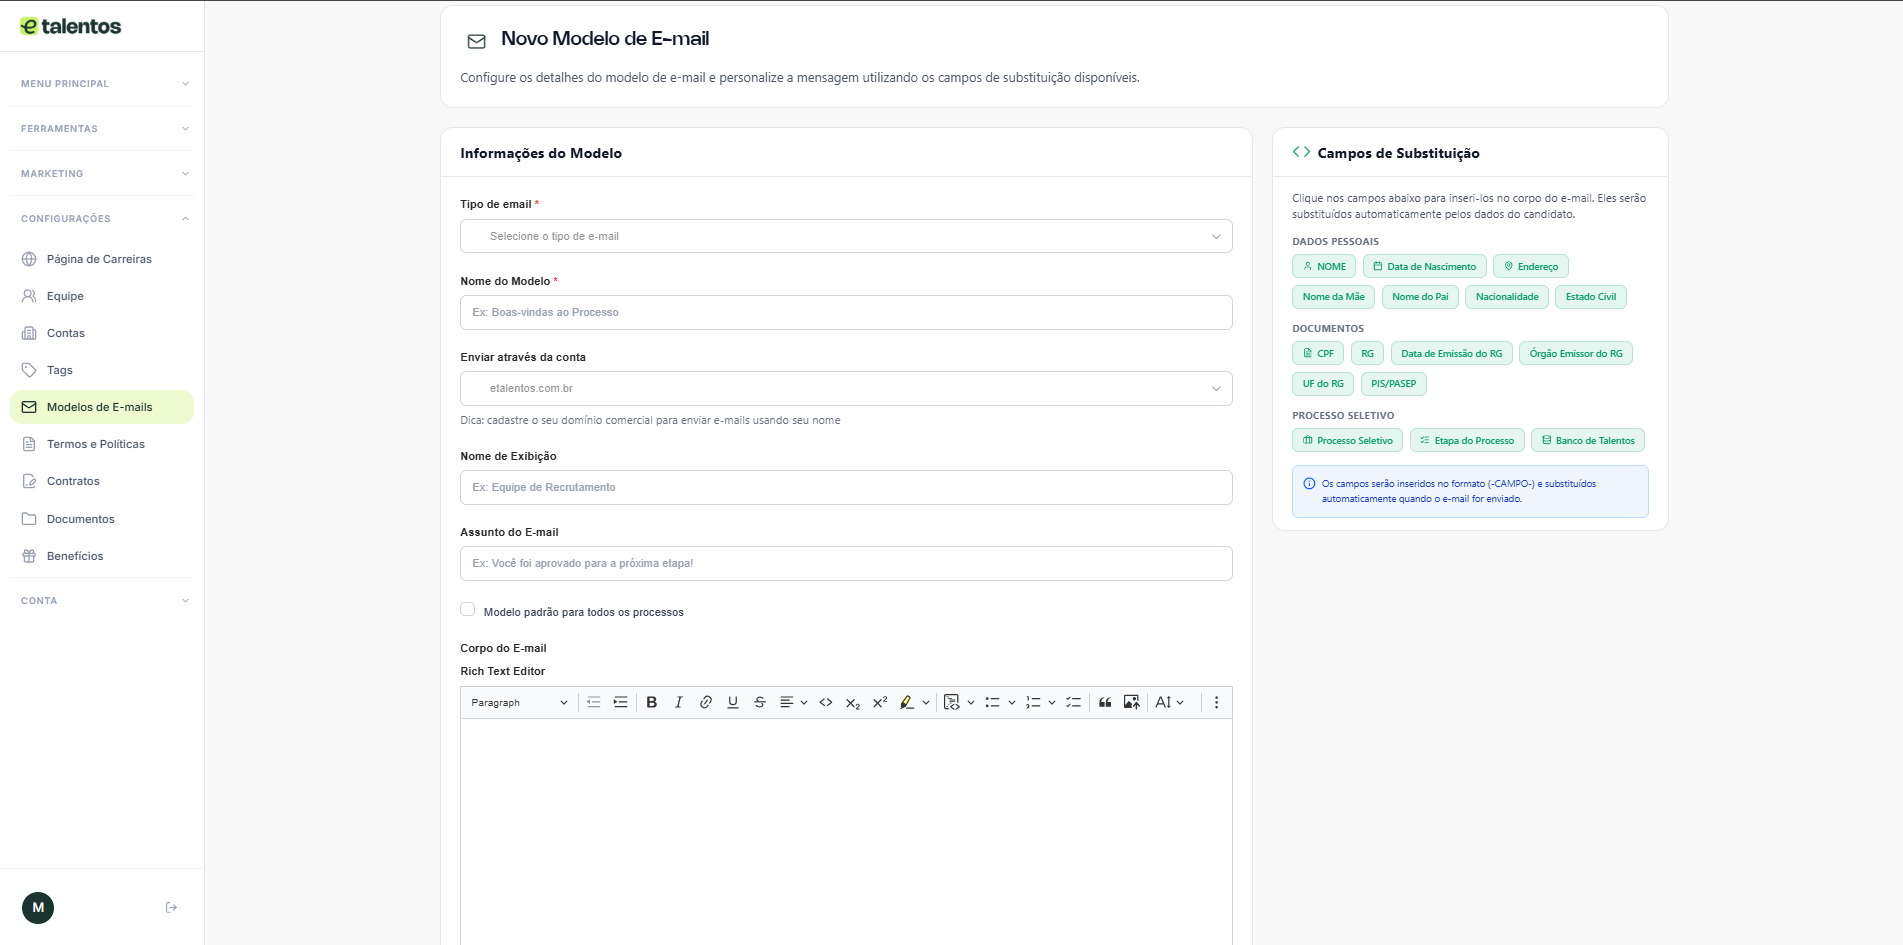Insert a block quote
Screen dimensions: 1903x945
(1105, 703)
